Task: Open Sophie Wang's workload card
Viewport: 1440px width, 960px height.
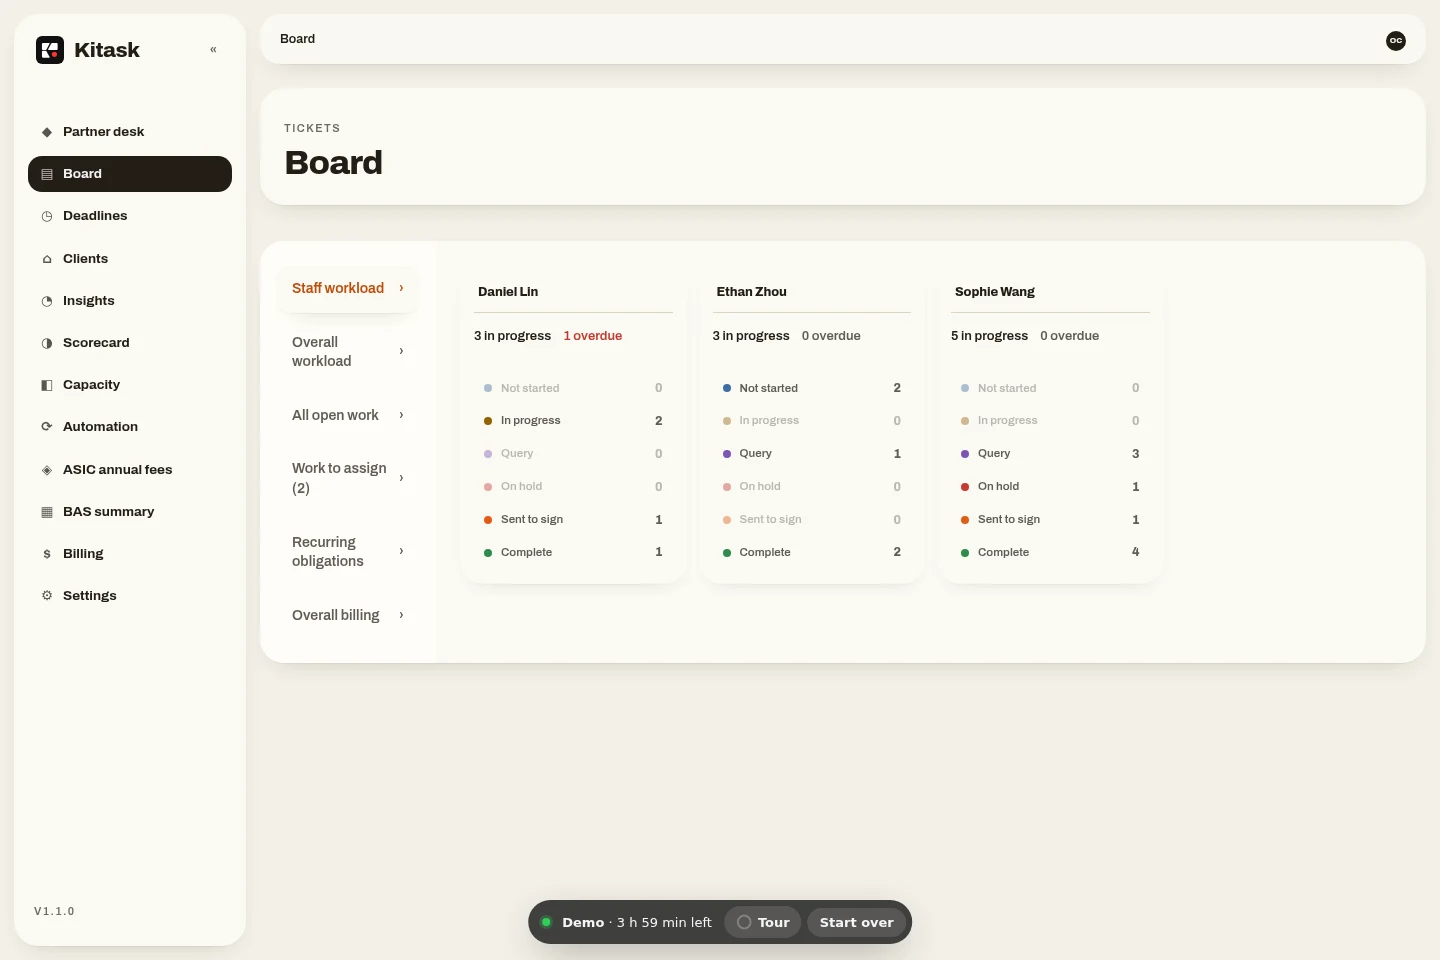Action: tap(1050, 427)
